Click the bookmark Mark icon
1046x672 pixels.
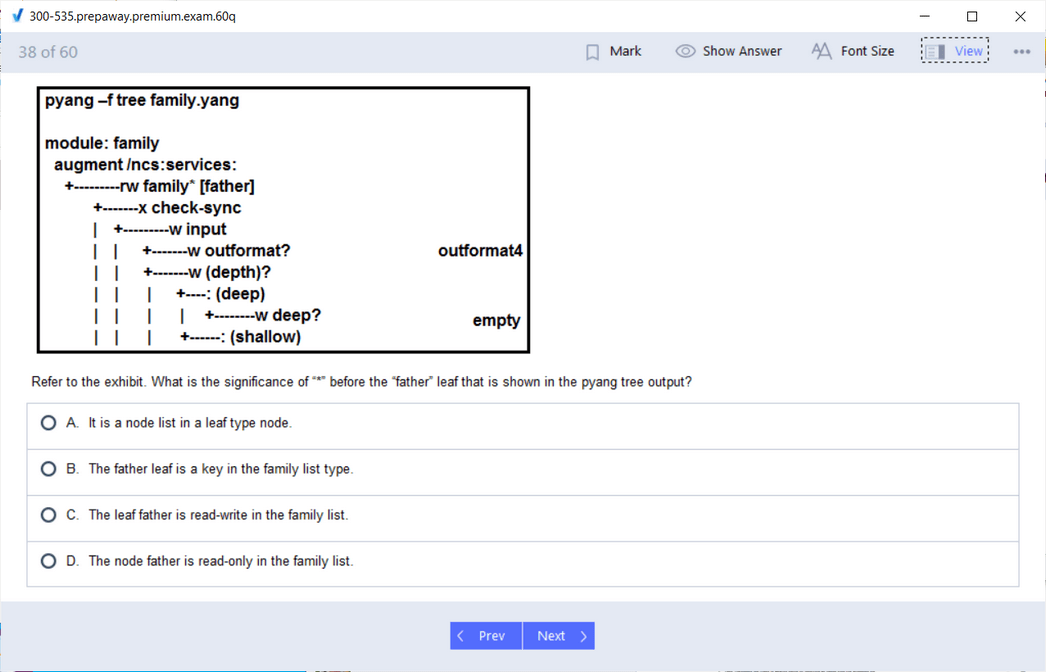[x=593, y=52]
